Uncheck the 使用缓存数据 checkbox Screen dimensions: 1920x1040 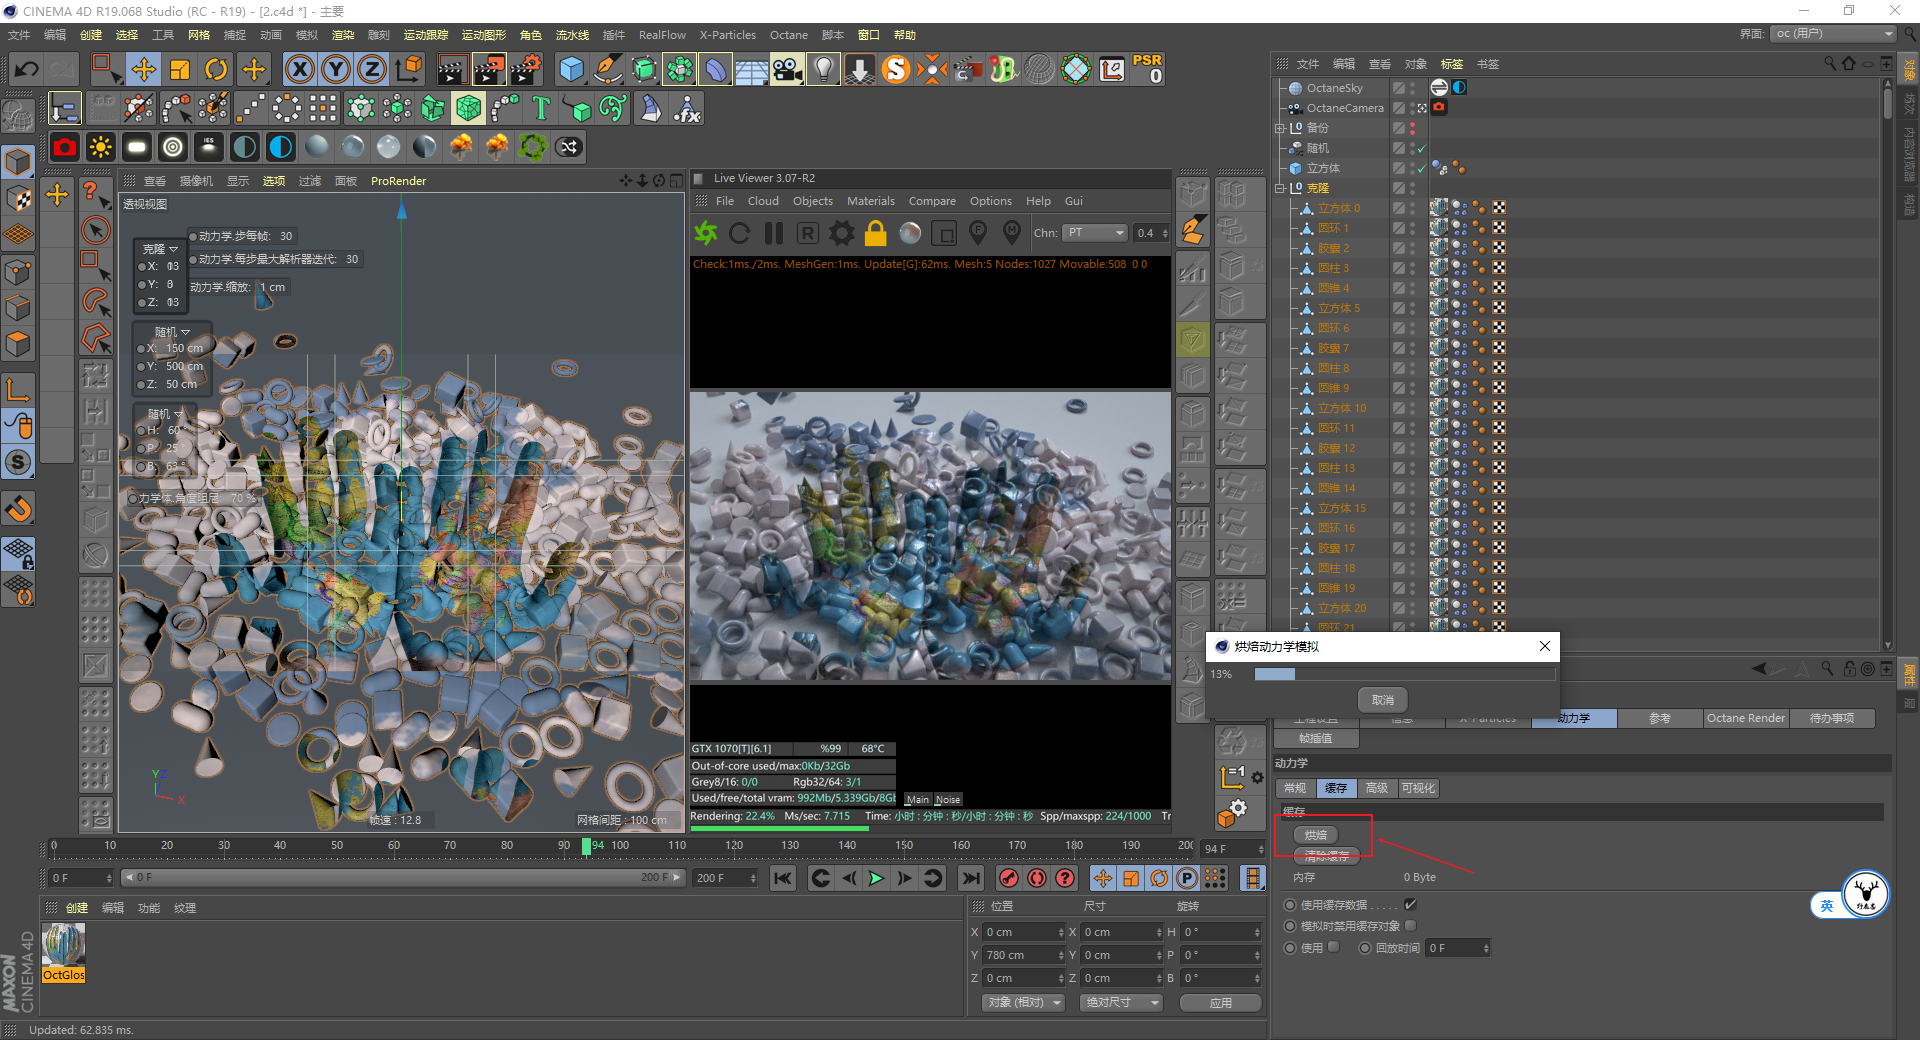click(x=1410, y=905)
